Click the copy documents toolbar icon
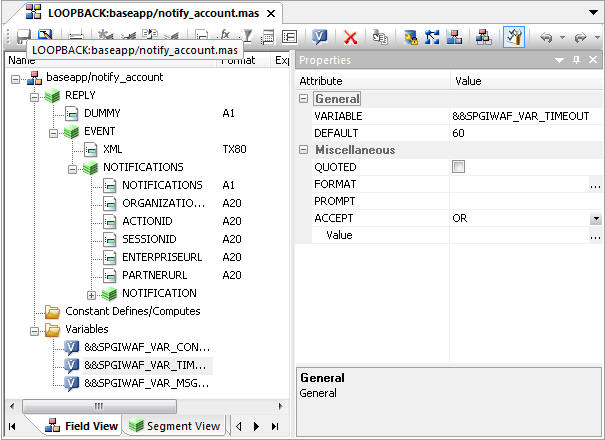Screen dimensions: 605x440 [380, 37]
